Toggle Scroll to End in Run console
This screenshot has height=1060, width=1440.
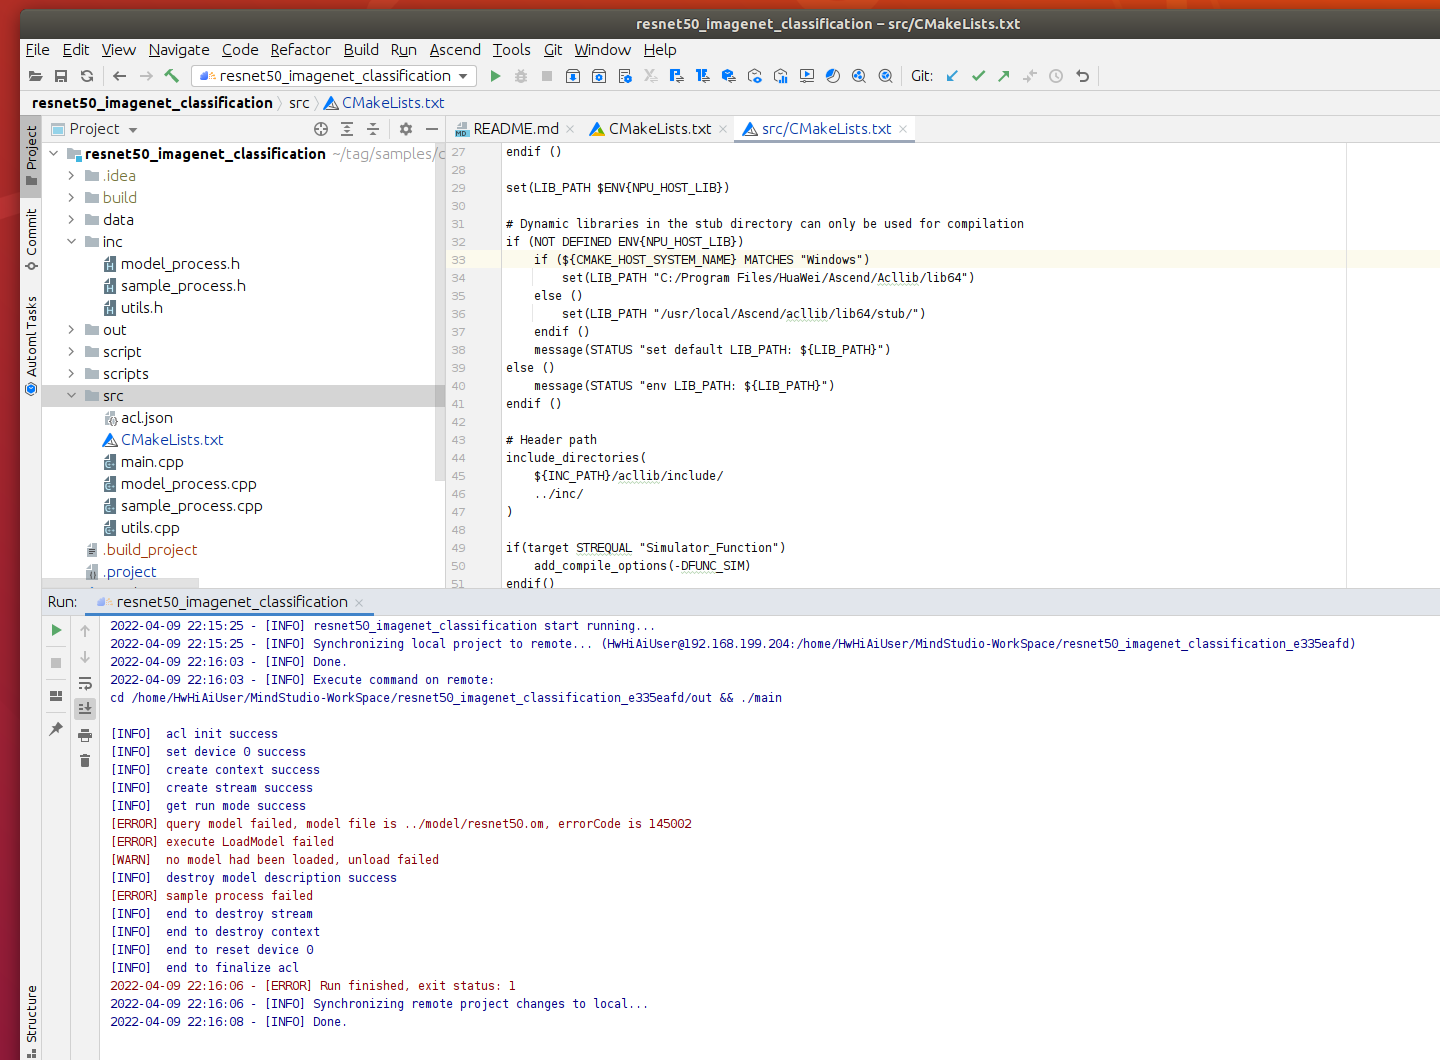tap(85, 708)
